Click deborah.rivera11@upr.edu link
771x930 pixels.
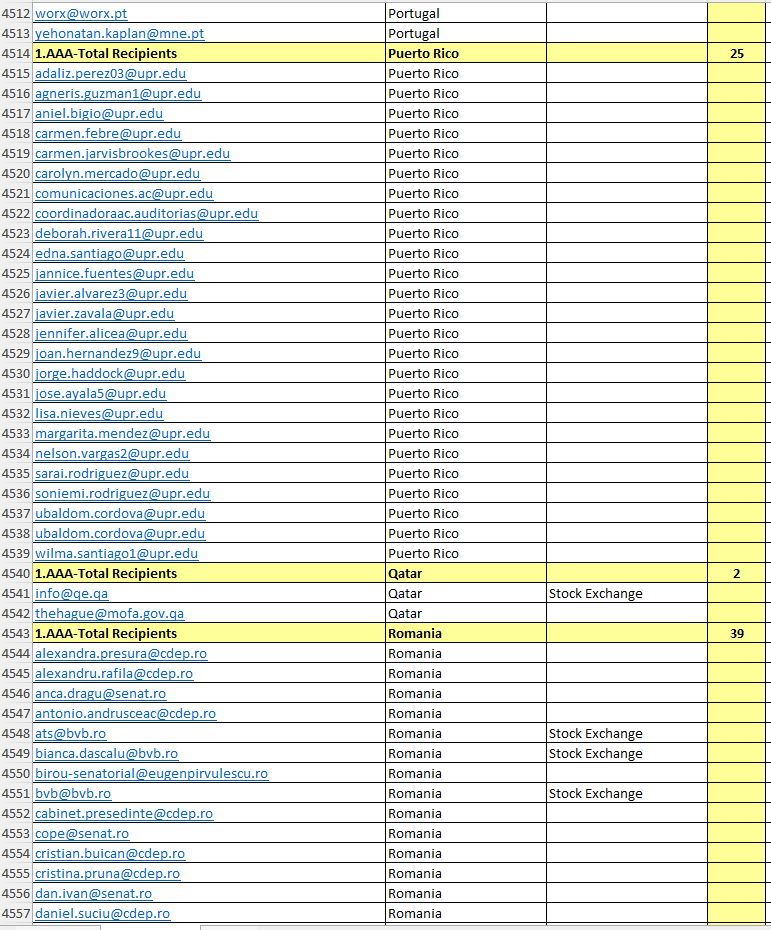point(119,234)
